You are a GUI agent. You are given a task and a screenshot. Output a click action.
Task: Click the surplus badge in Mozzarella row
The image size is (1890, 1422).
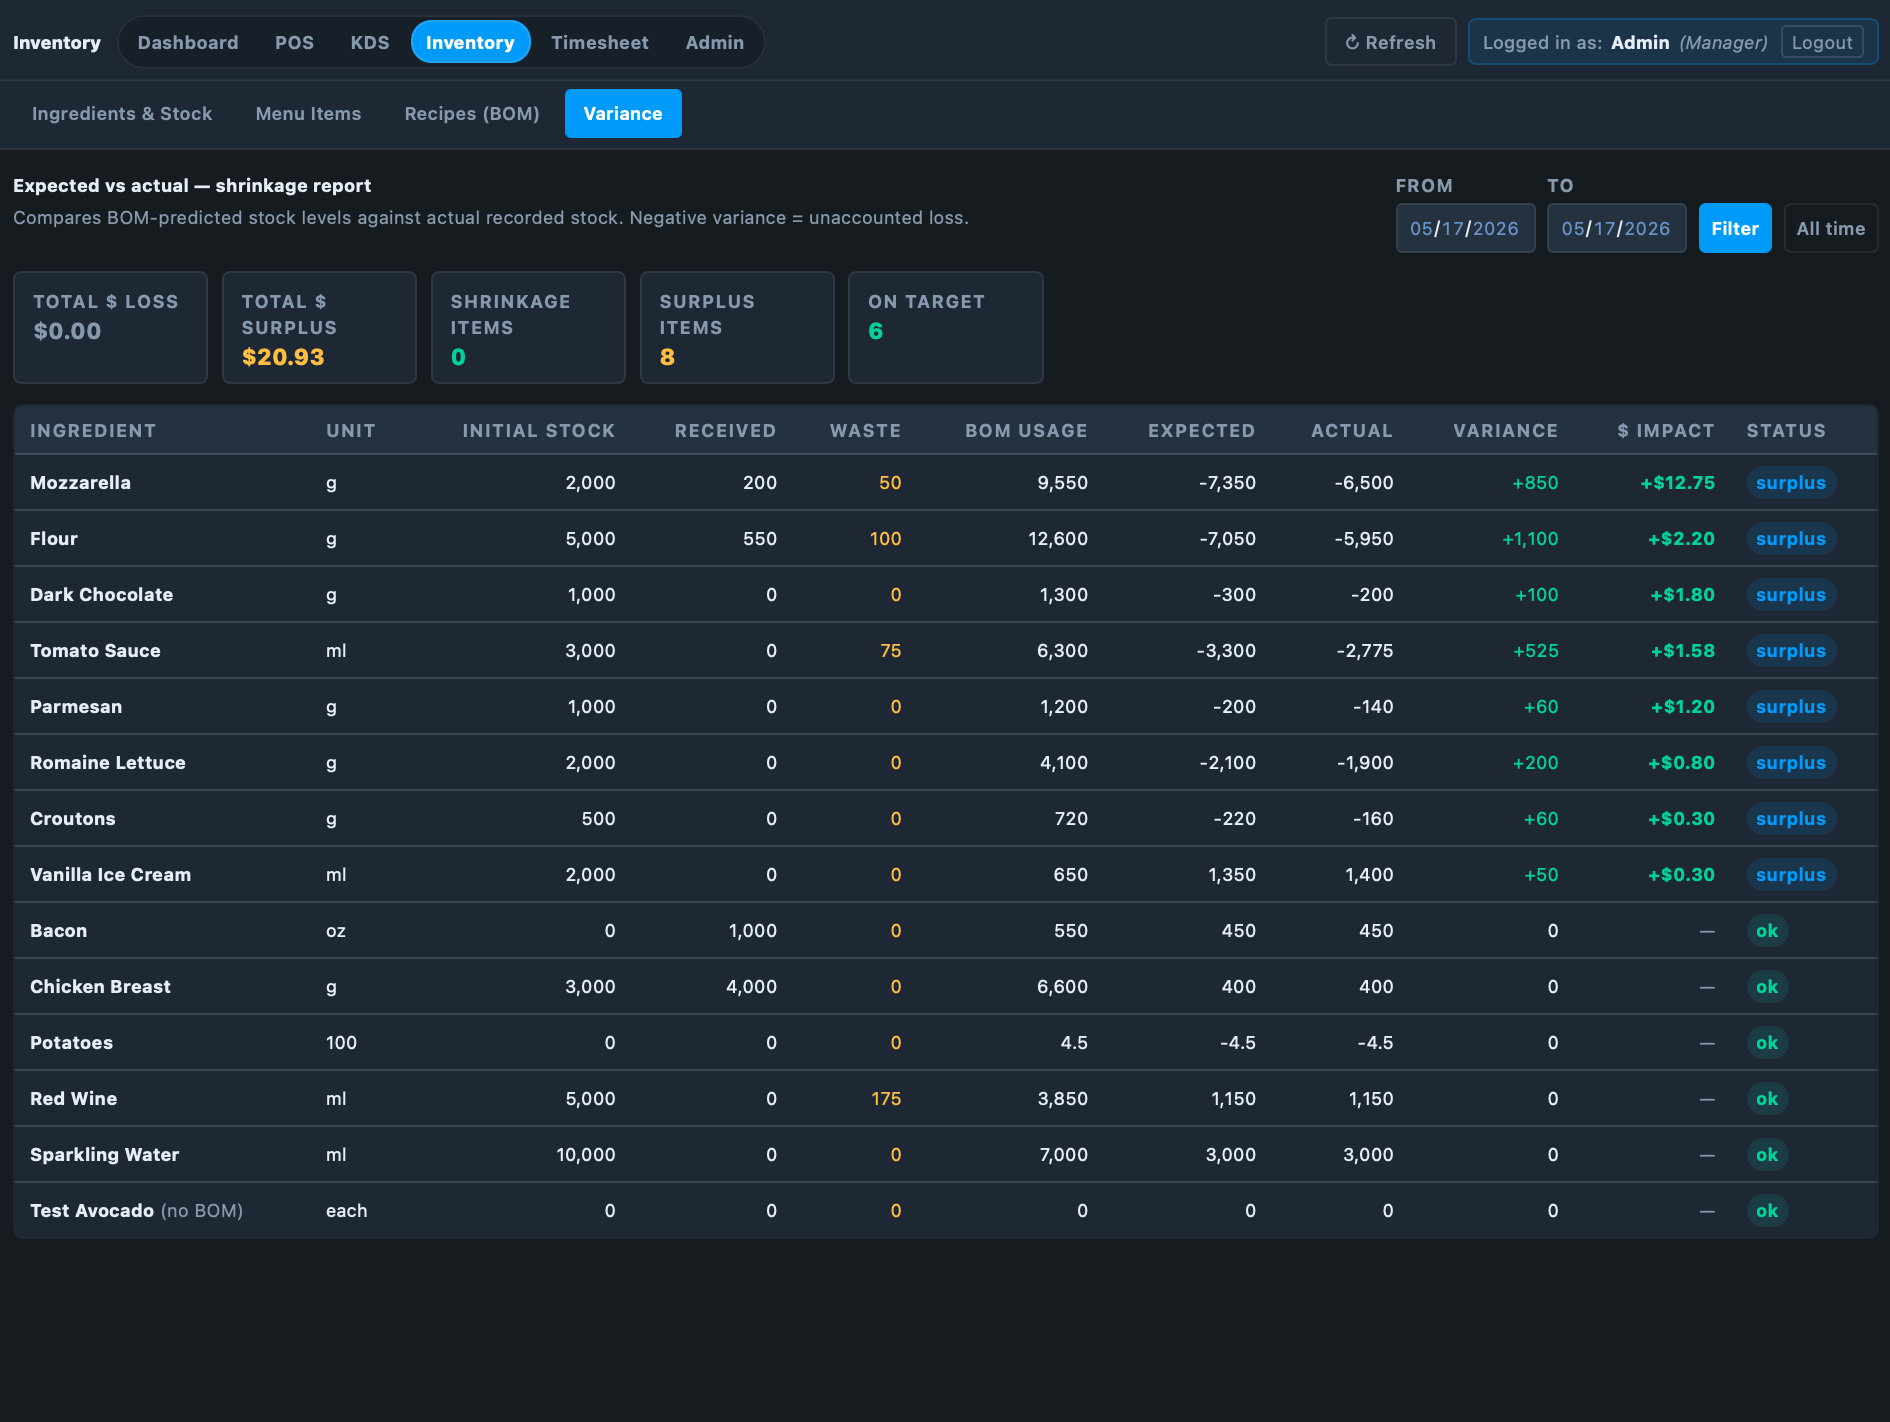click(x=1790, y=482)
